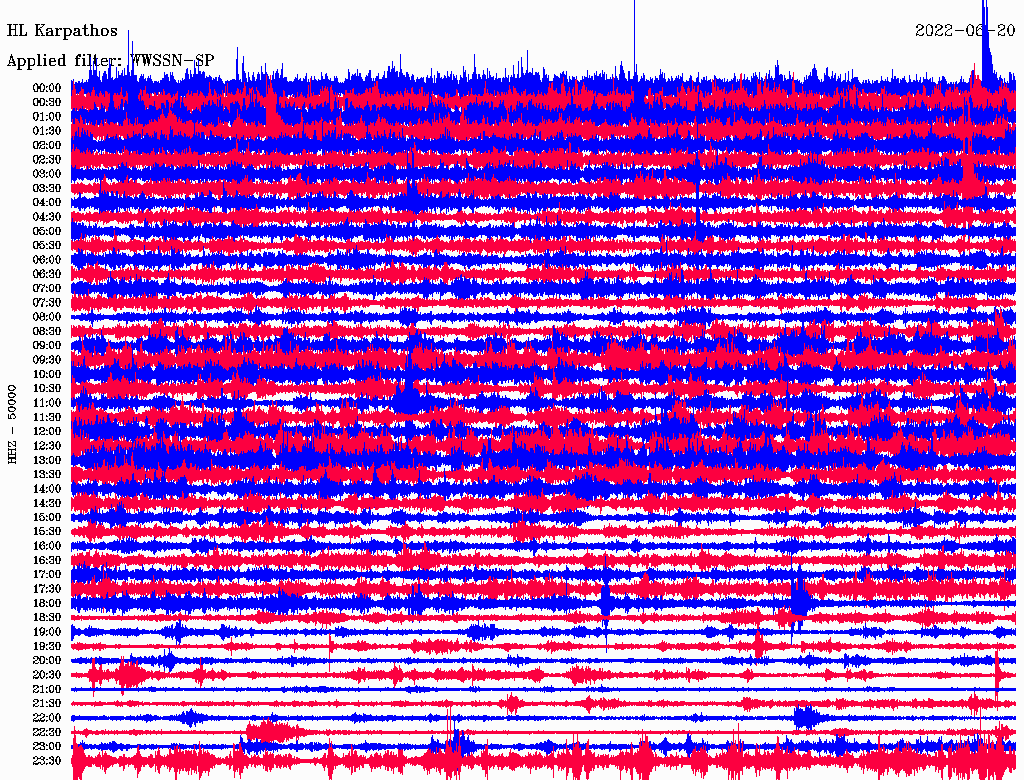Click the 19:30 time label
This screenshot has width=1024, height=780.
(47, 647)
